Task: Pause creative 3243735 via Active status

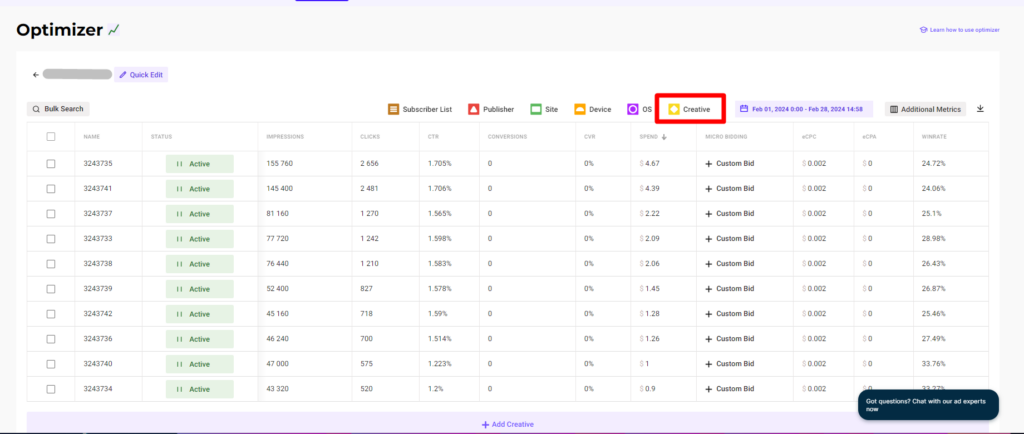Action: pyautogui.click(x=199, y=164)
